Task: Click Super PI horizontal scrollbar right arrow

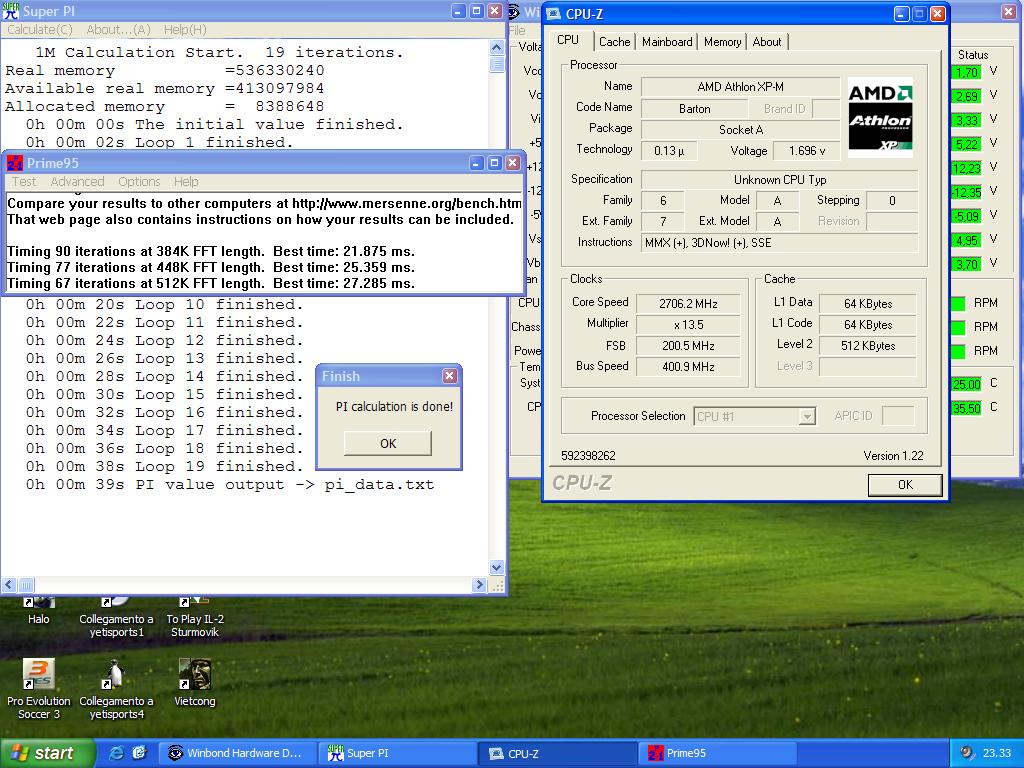Action: [x=479, y=584]
